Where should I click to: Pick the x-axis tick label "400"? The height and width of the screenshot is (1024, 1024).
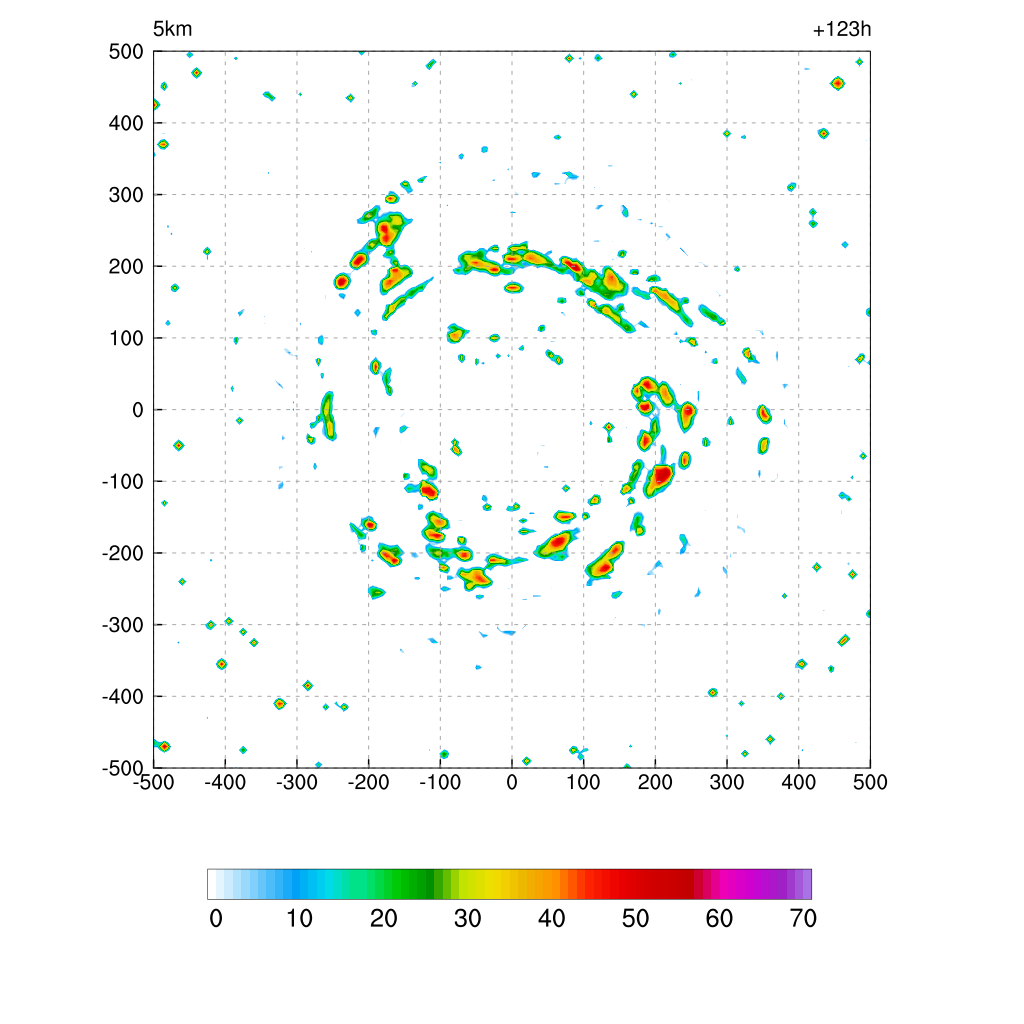click(799, 782)
